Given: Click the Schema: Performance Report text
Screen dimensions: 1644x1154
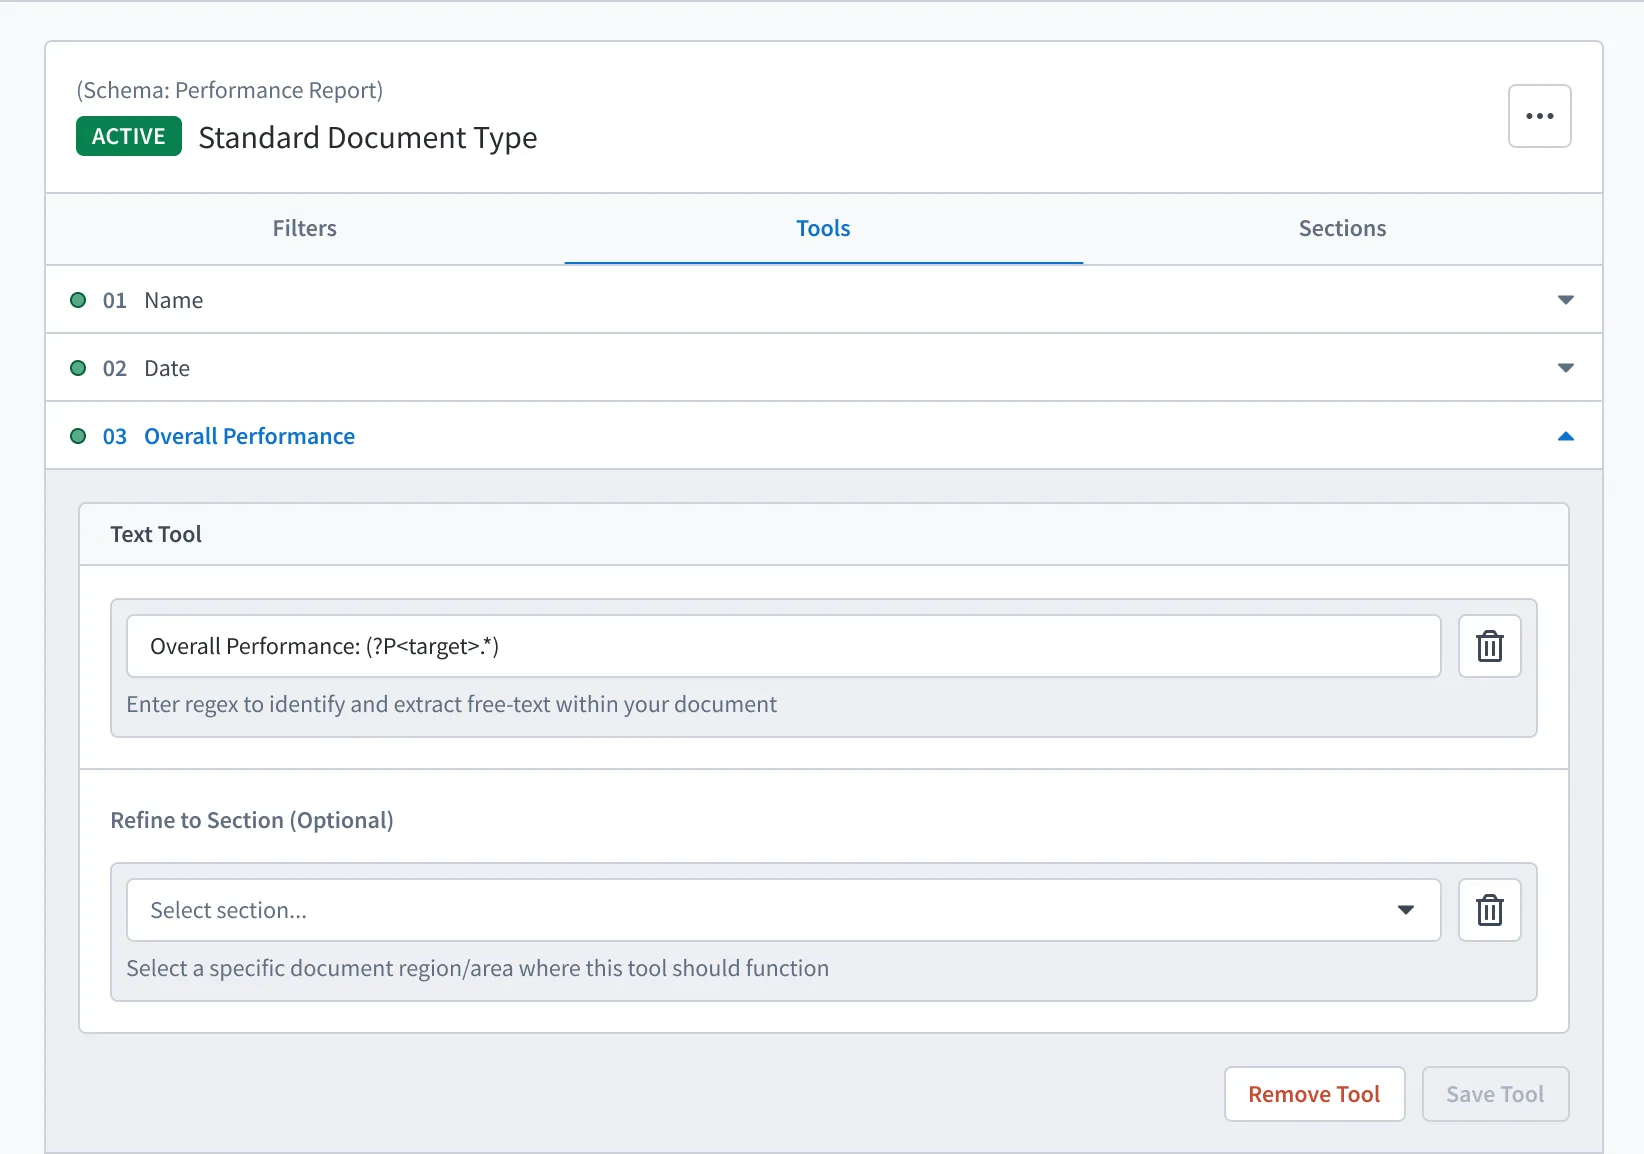Looking at the screenshot, I should pos(229,90).
